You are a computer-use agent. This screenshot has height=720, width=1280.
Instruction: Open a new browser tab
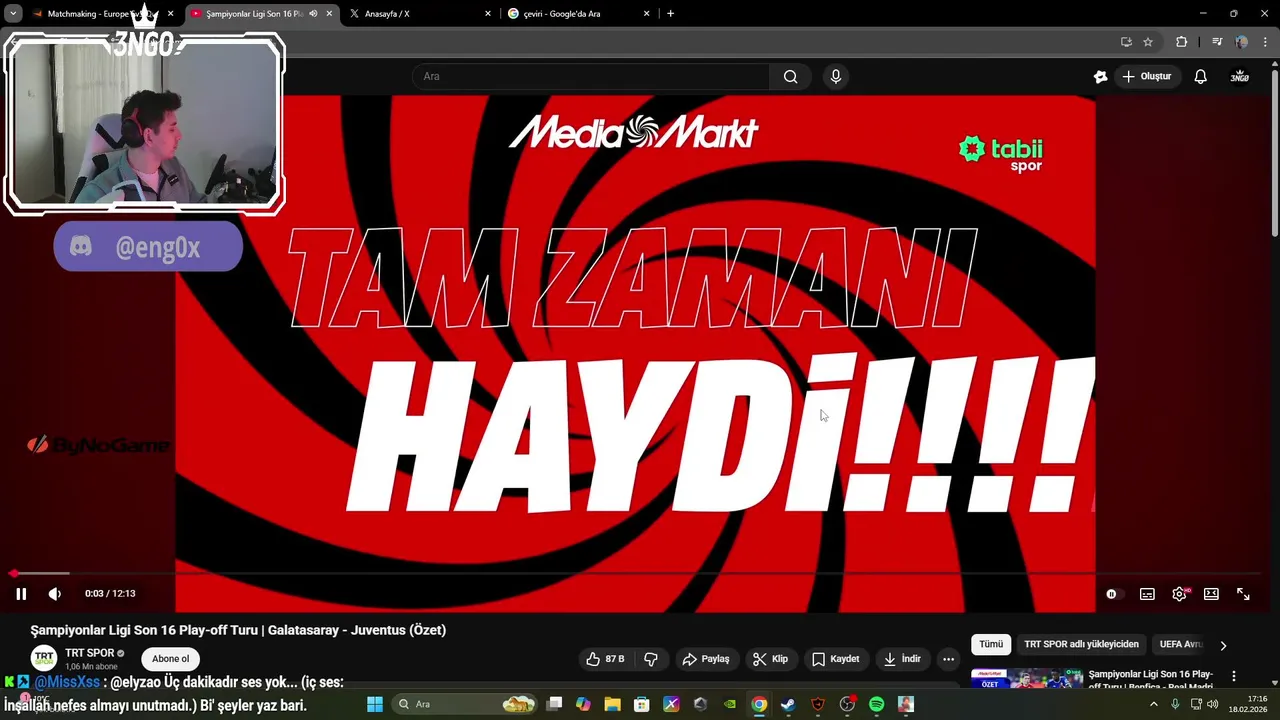pyautogui.click(x=670, y=14)
